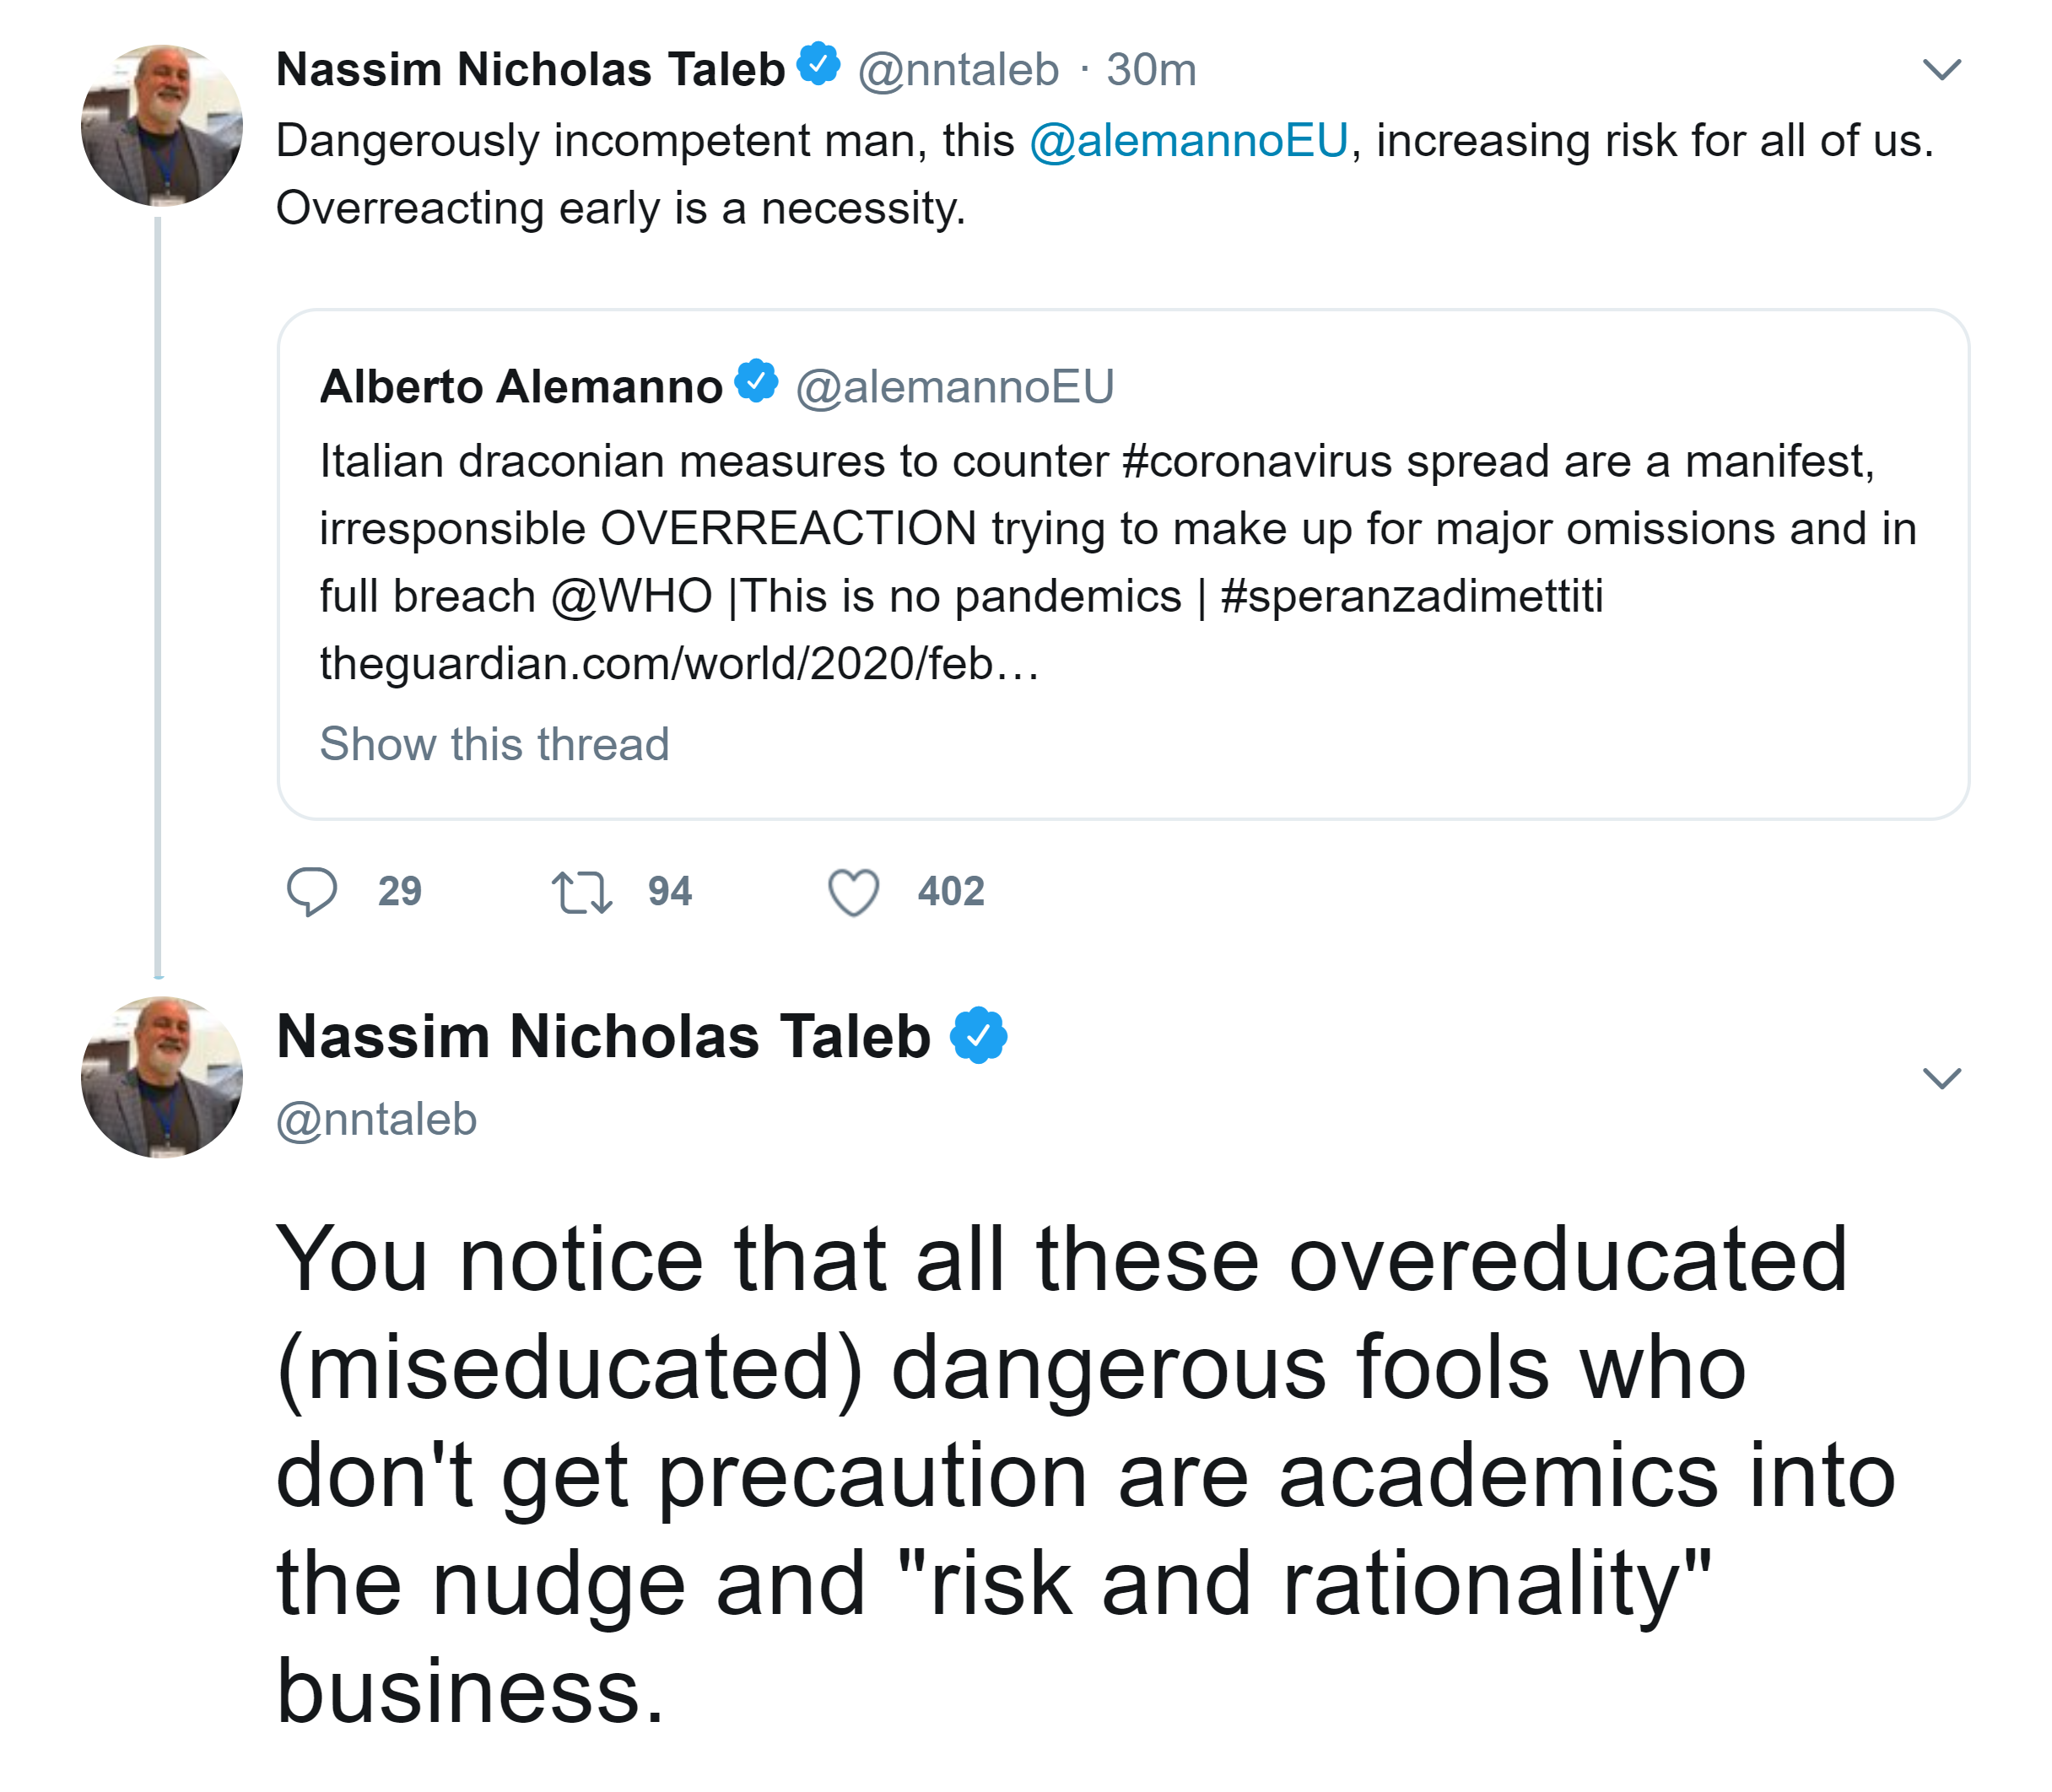Click verified badge beside first Taleb name
This screenshot has width=2052, height=1792.
point(819,64)
